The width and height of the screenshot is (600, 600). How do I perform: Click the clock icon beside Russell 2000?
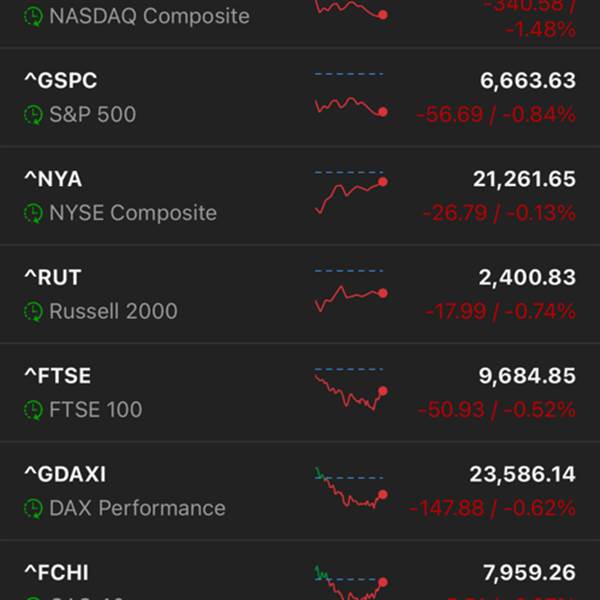tap(35, 311)
